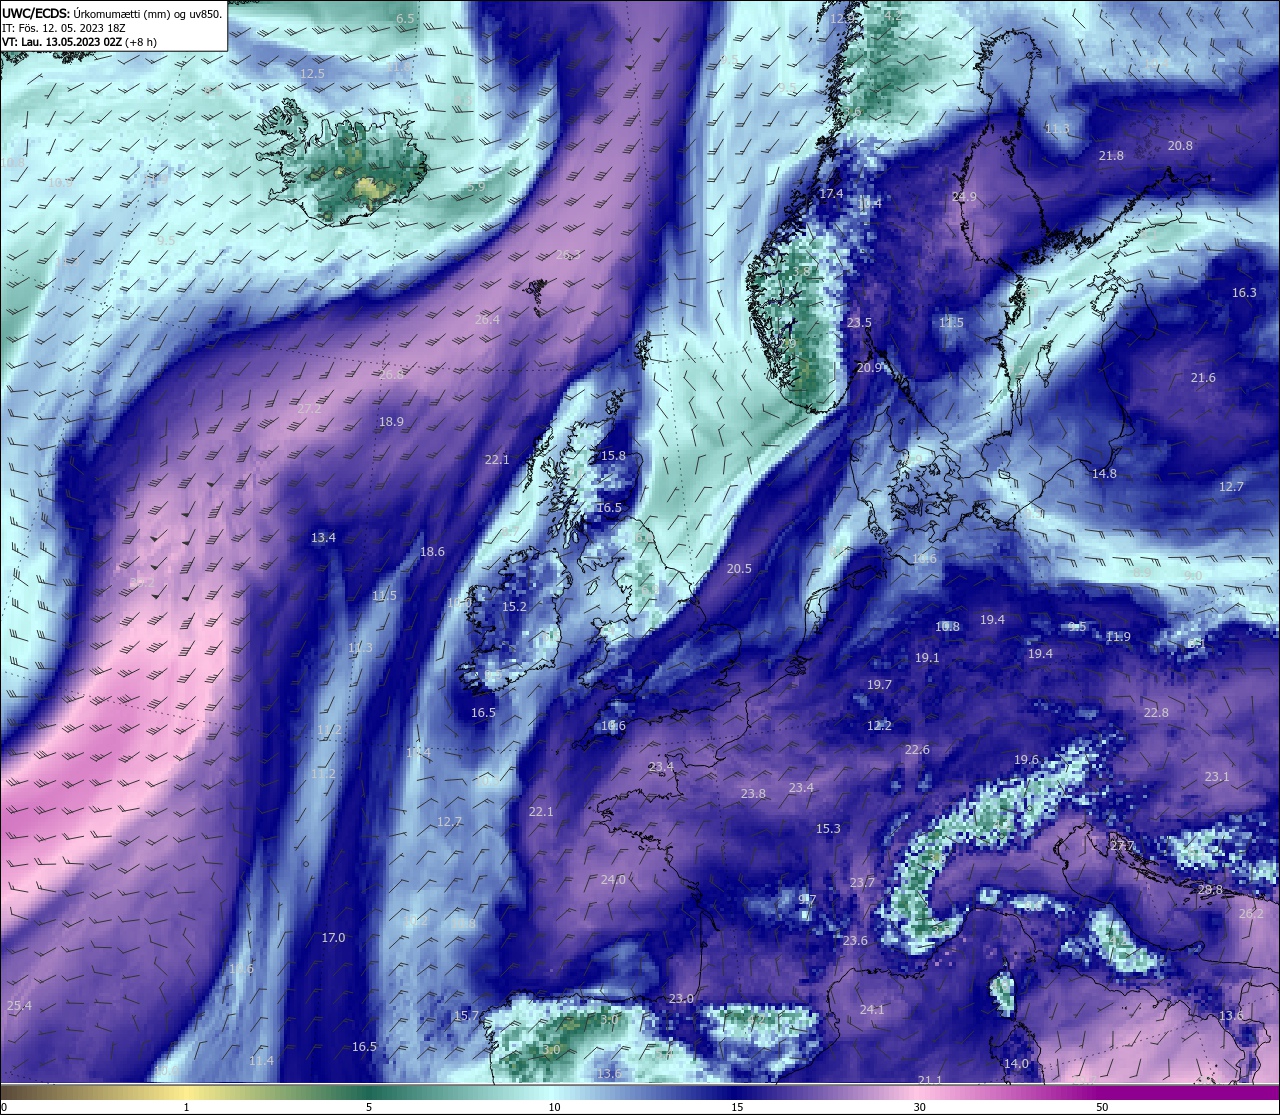The image size is (1280, 1115).
Task: Click the '26.8' map value
Action: click(x=392, y=375)
